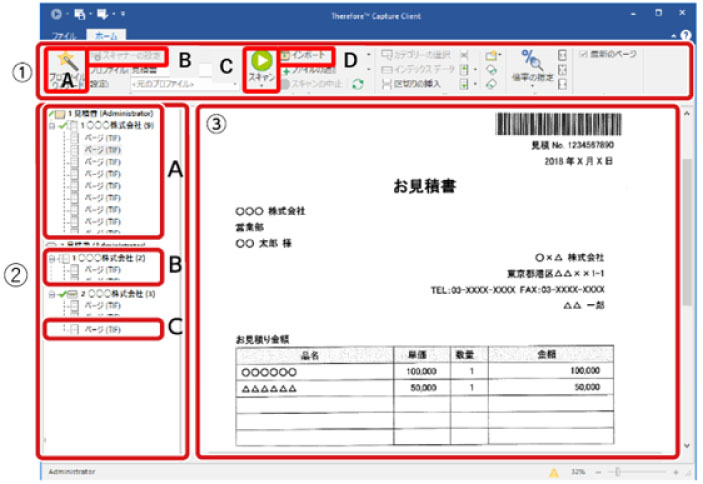Click カテゴリーの選択 in the ribbon
Screen dimensions: 703x484
[420, 54]
